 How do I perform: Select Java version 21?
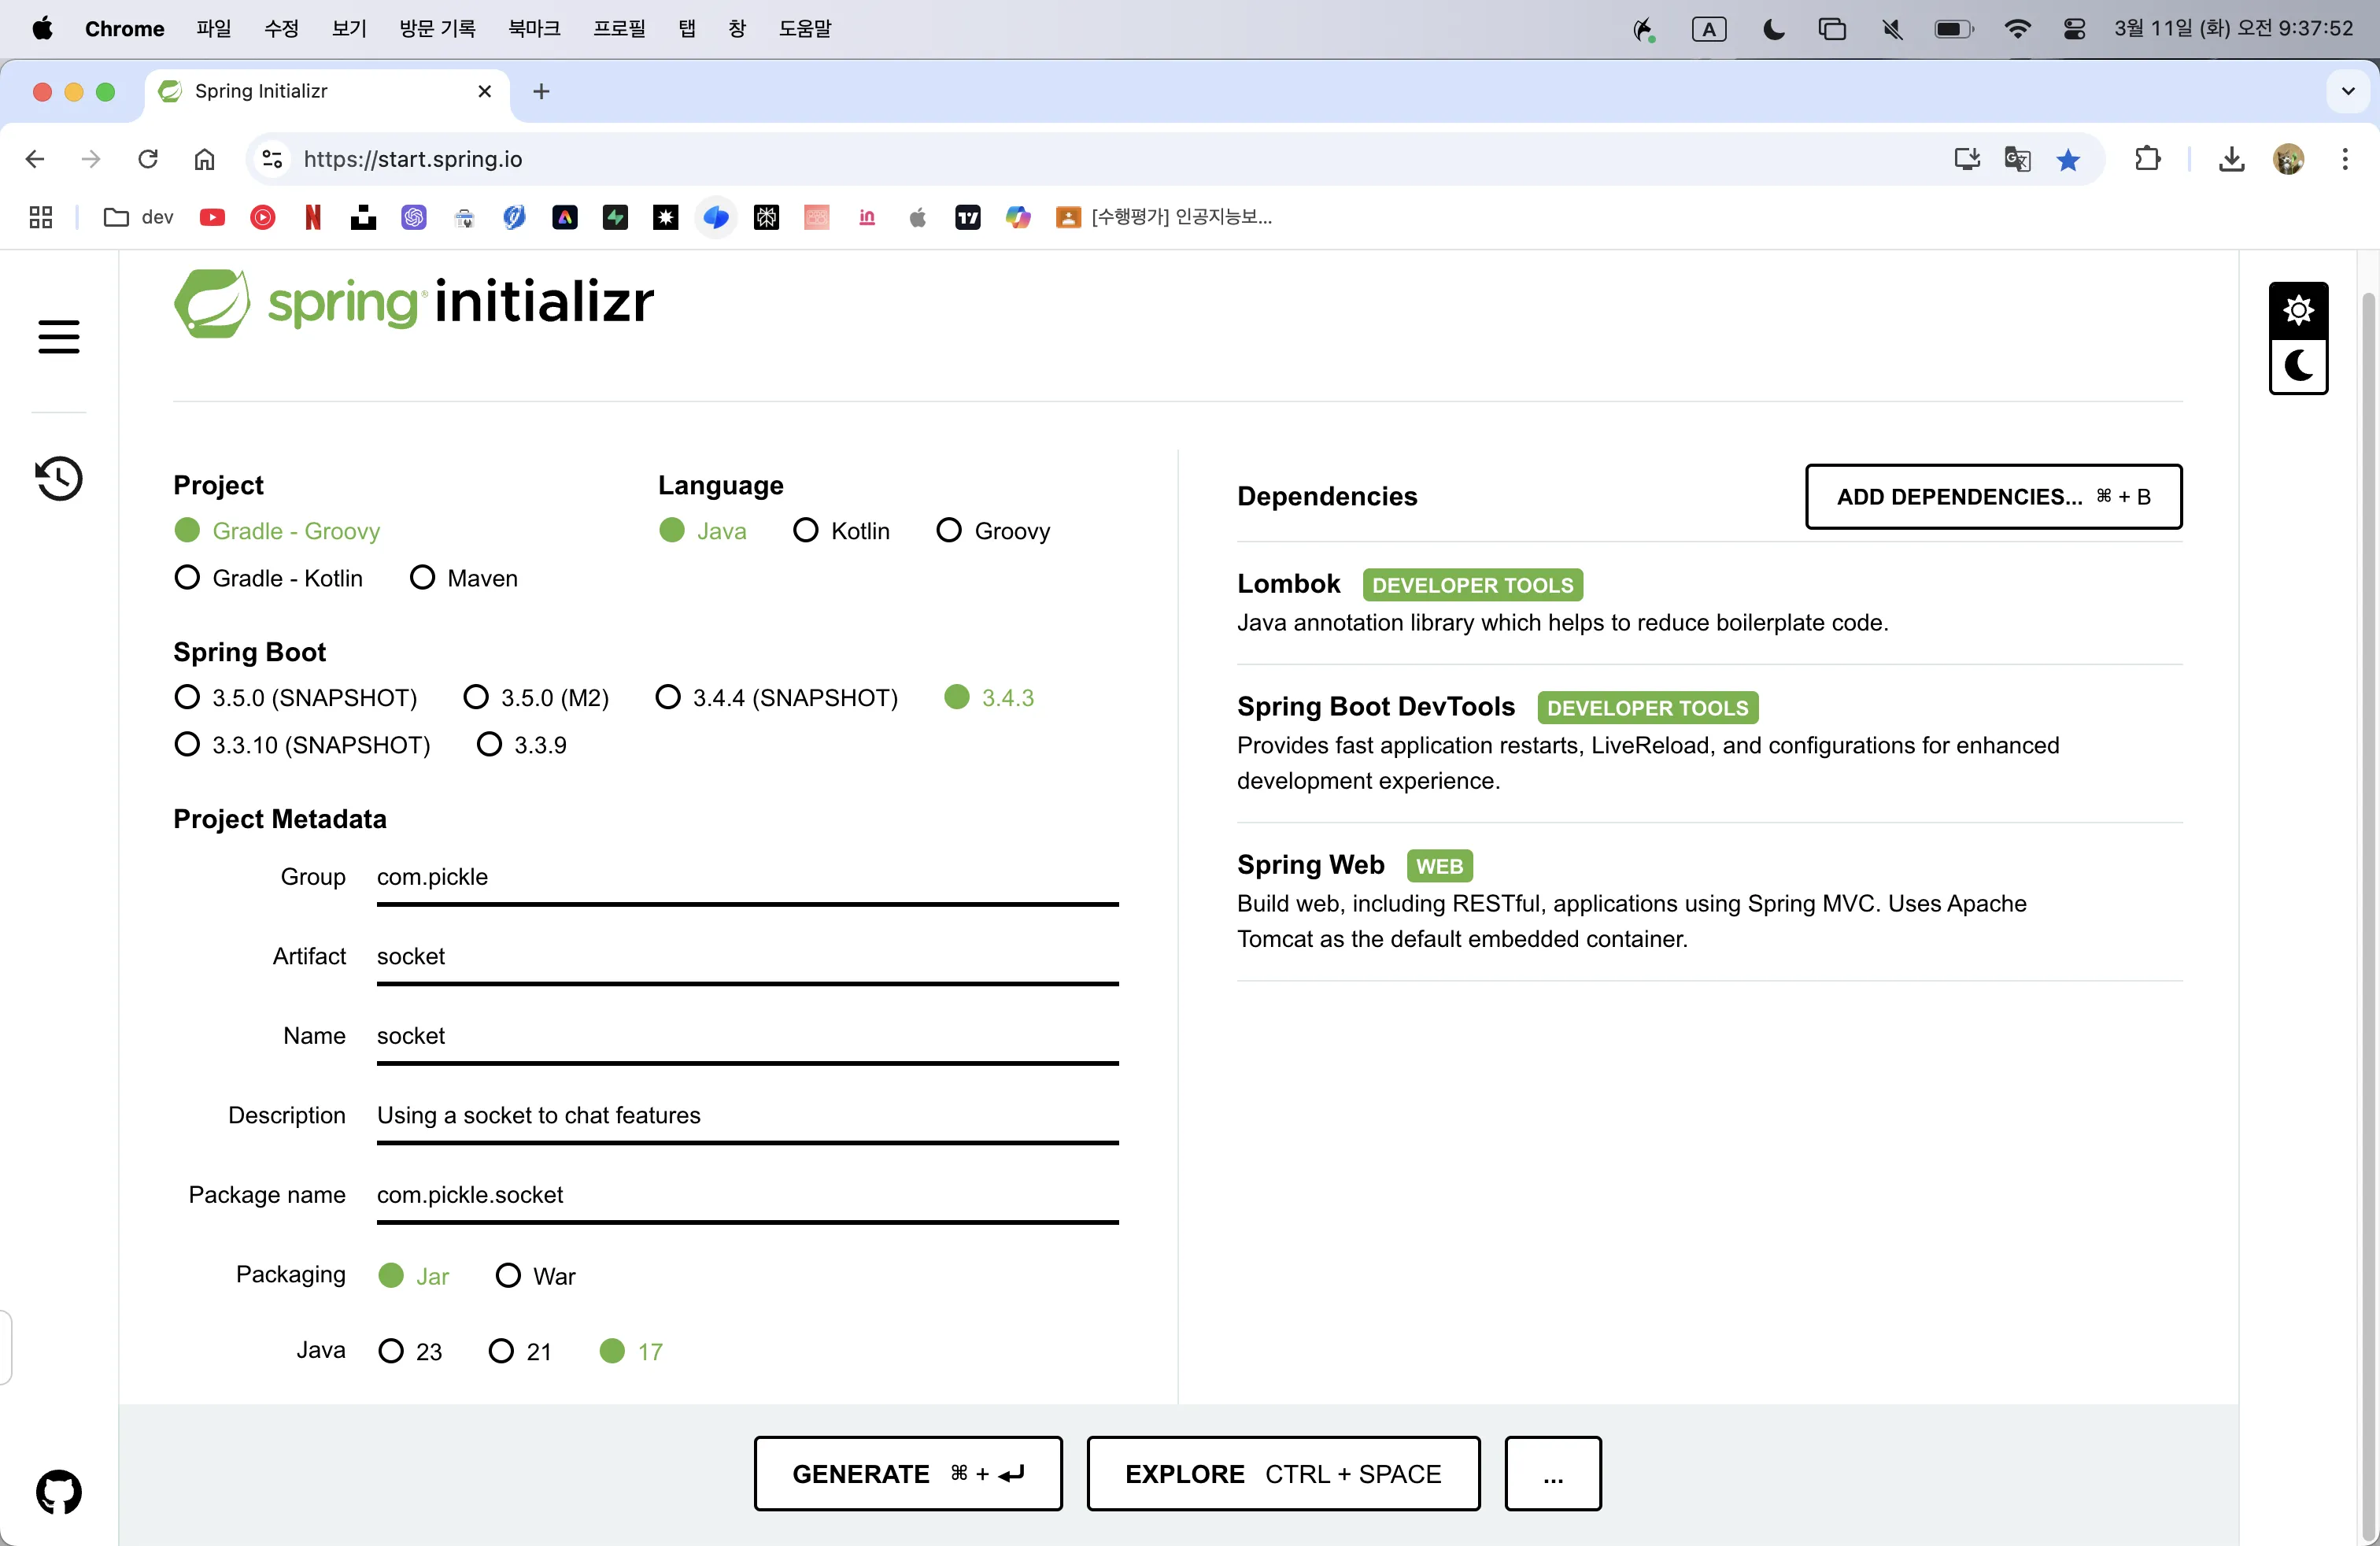[x=501, y=1351]
